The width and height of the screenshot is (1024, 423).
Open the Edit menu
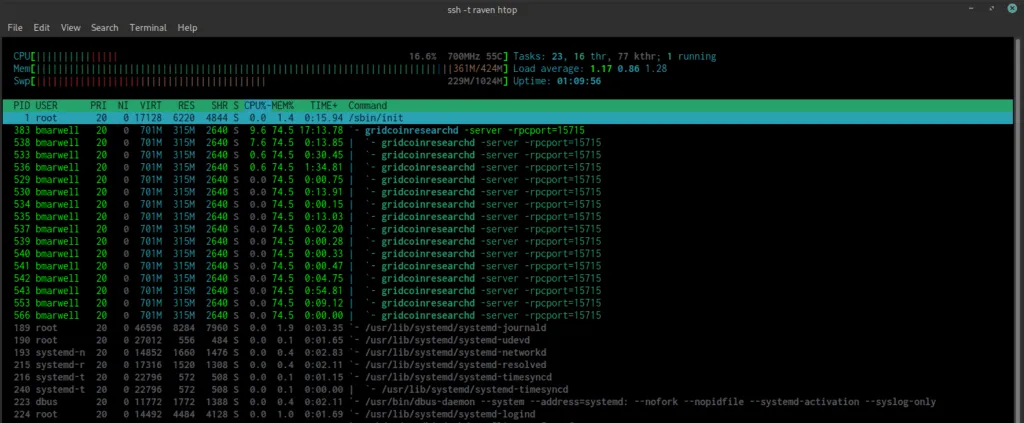tap(42, 28)
